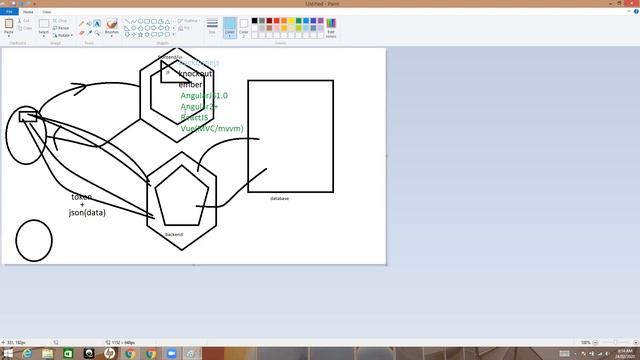This screenshot has height=360, width=640.
Task: Pick the Cloud callout shape
Action: [167, 35]
